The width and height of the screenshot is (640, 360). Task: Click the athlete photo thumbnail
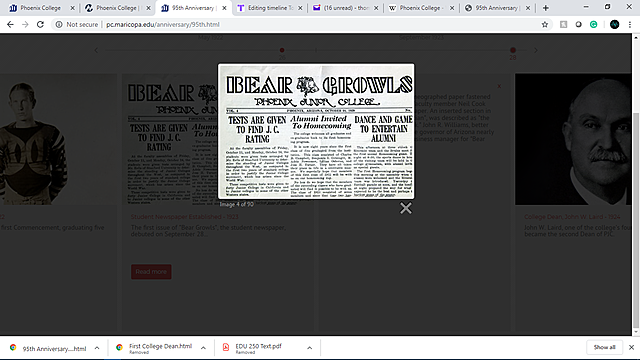click(58, 139)
